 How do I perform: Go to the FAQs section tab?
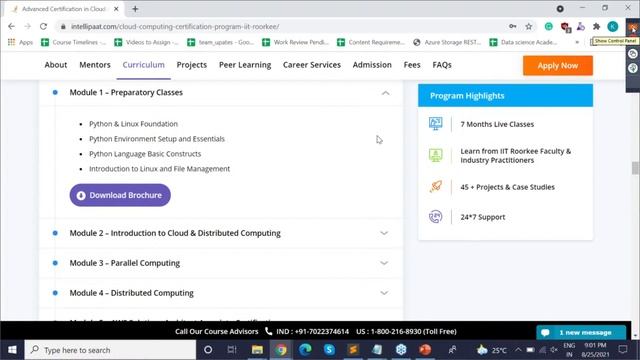pyautogui.click(x=442, y=65)
